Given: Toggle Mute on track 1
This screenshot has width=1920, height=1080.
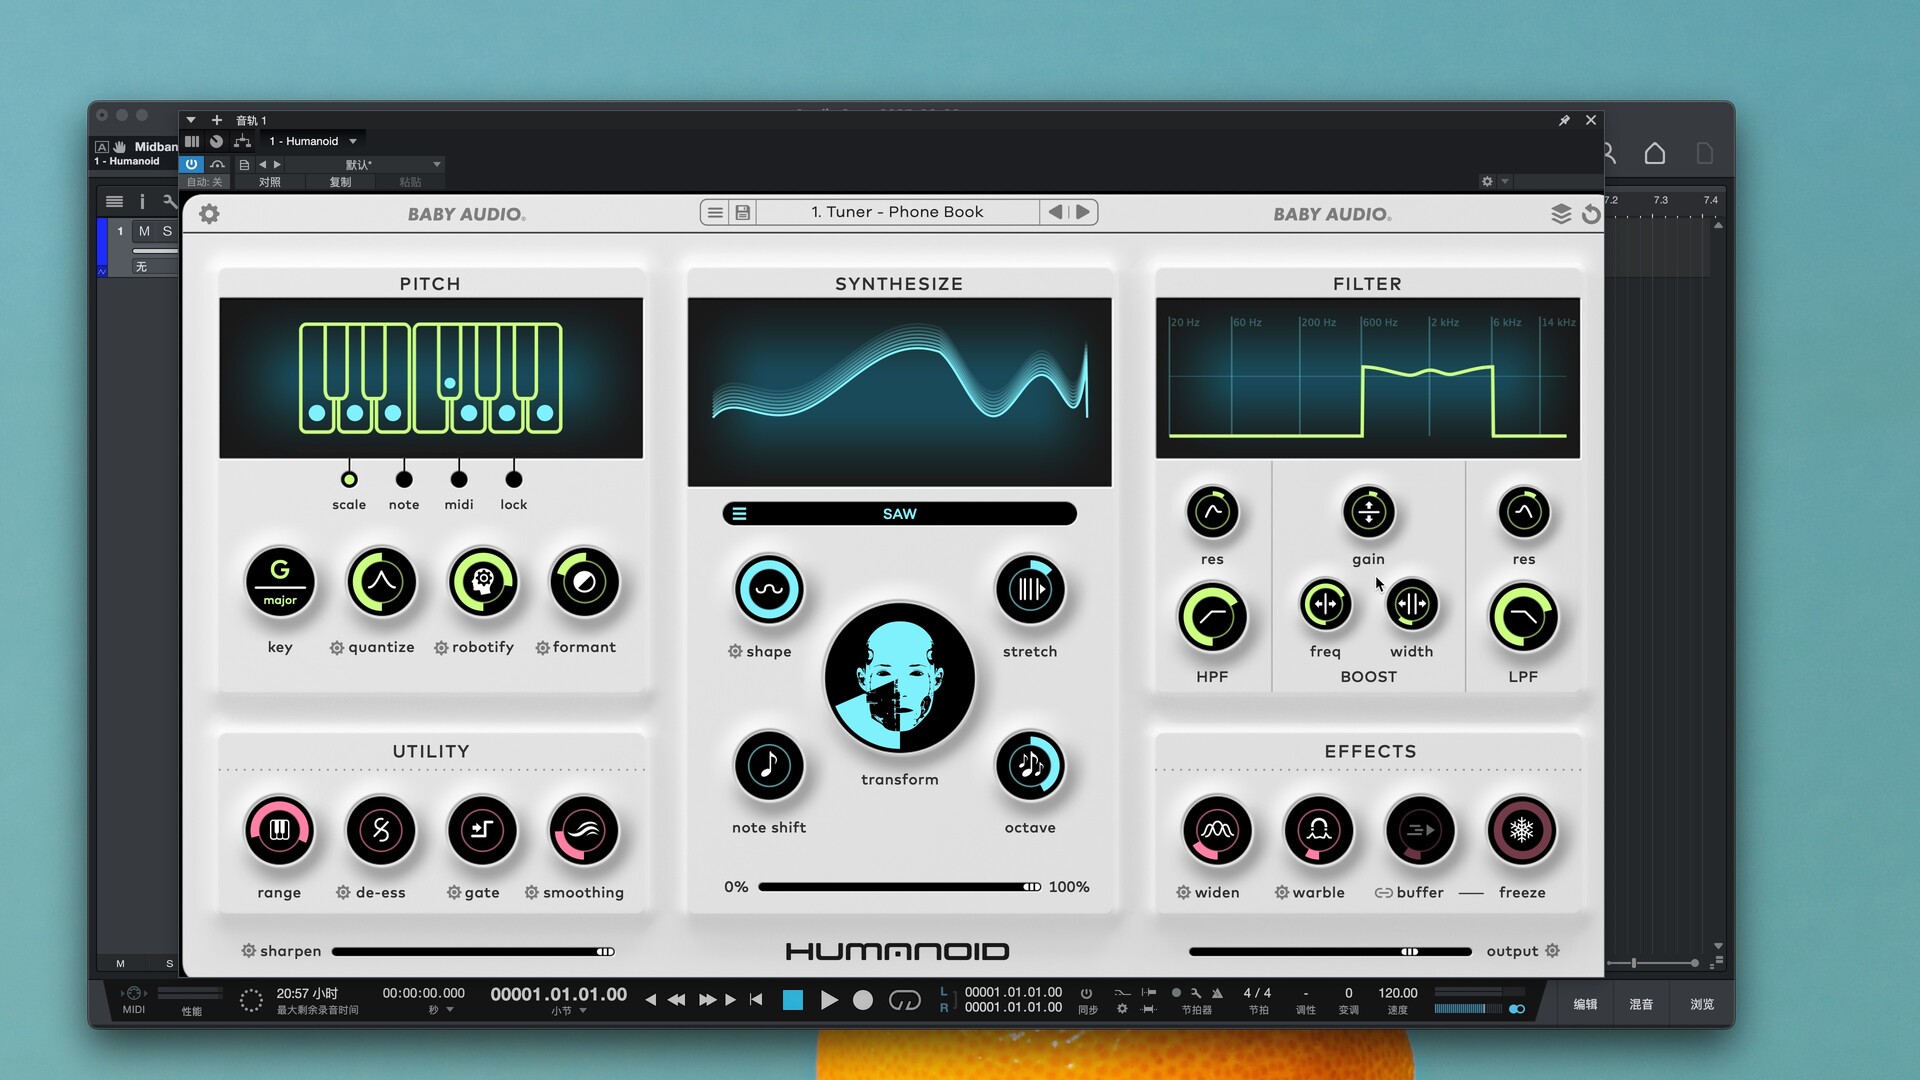Looking at the screenshot, I should point(144,231).
